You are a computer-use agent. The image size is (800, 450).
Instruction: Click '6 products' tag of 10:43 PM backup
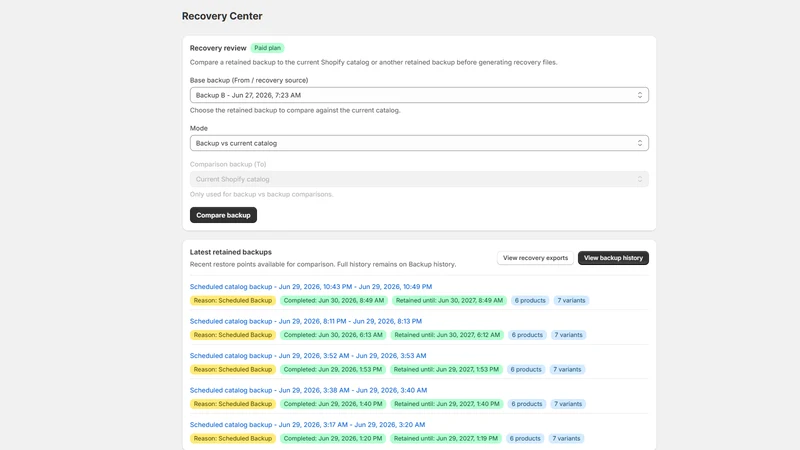530,301
